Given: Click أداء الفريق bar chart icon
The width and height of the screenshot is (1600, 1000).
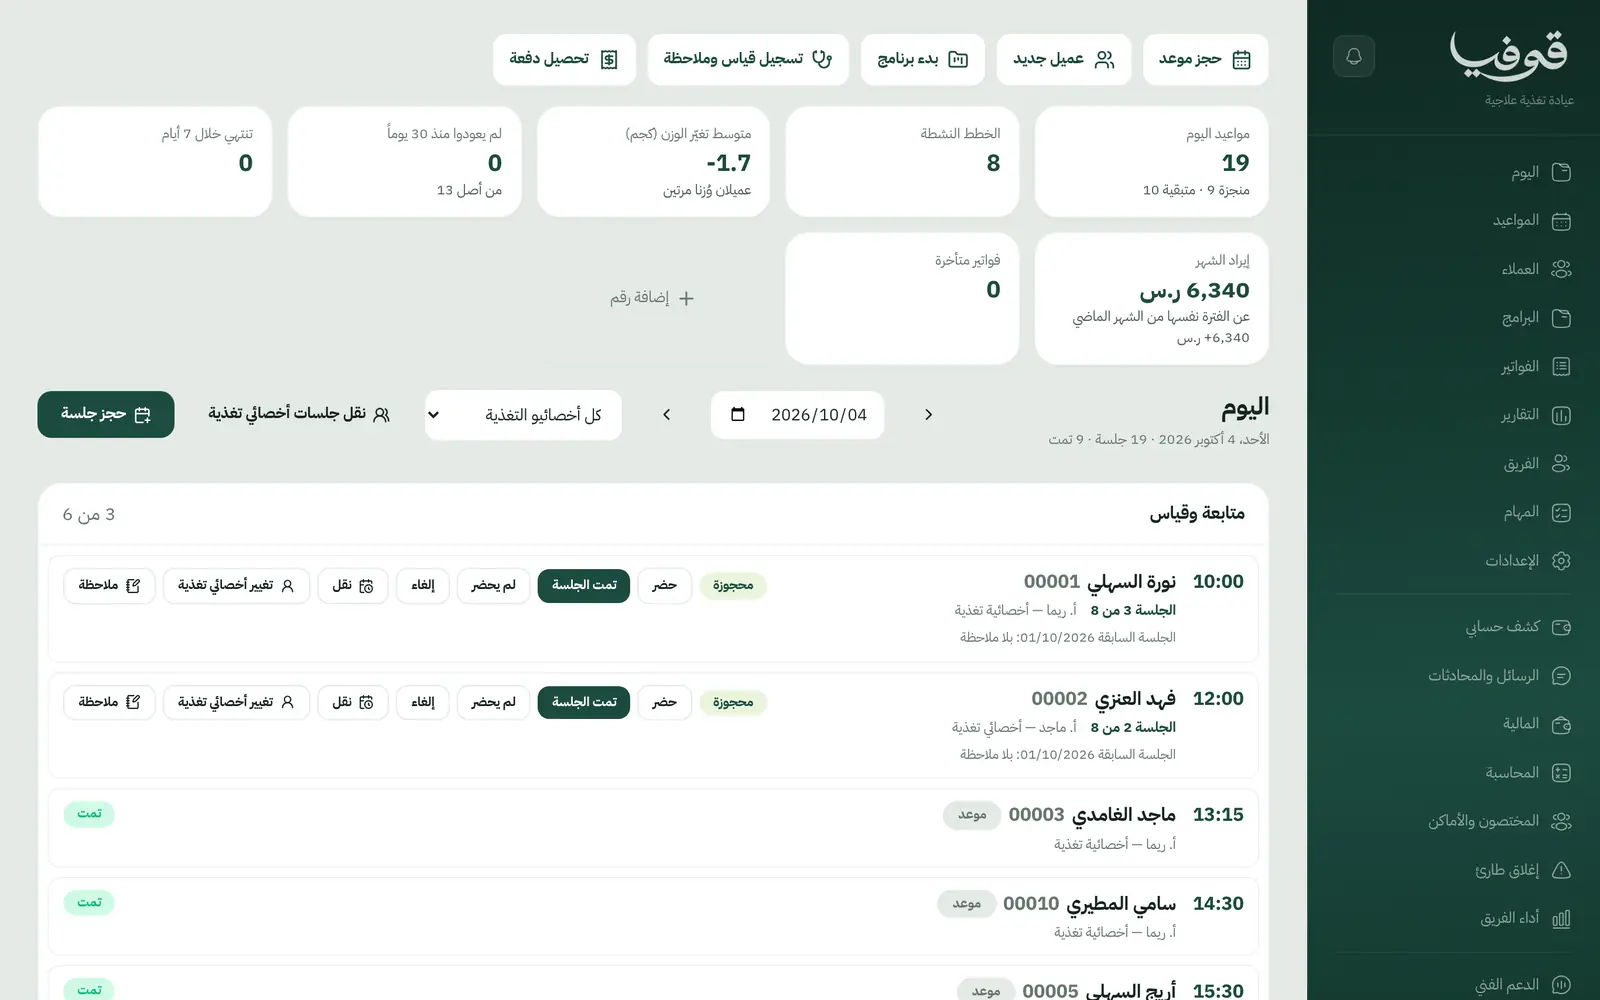Looking at the screenshot, I should 1561,918.
